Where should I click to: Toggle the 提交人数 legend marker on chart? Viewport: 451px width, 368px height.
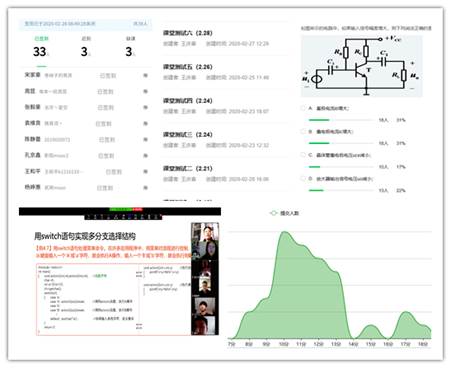[273, 213]
